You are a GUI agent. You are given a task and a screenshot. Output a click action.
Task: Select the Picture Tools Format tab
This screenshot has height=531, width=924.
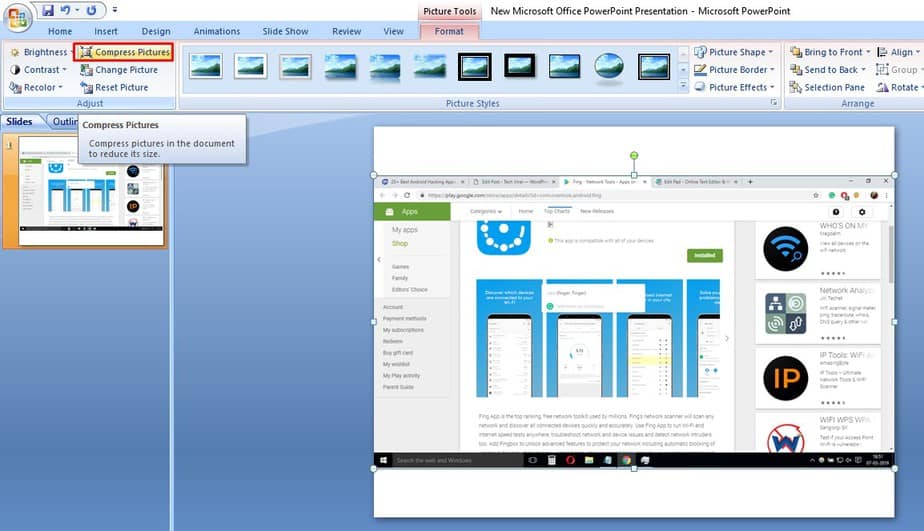[x=449, y=31]
